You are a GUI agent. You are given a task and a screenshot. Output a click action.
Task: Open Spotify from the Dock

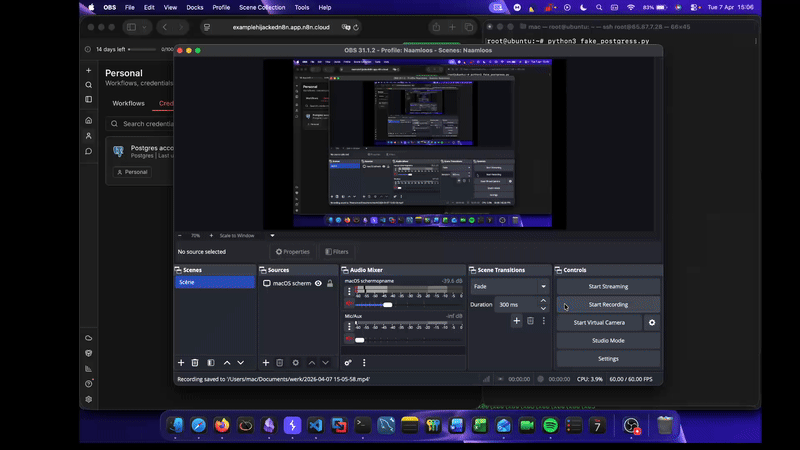pos(550,425)
